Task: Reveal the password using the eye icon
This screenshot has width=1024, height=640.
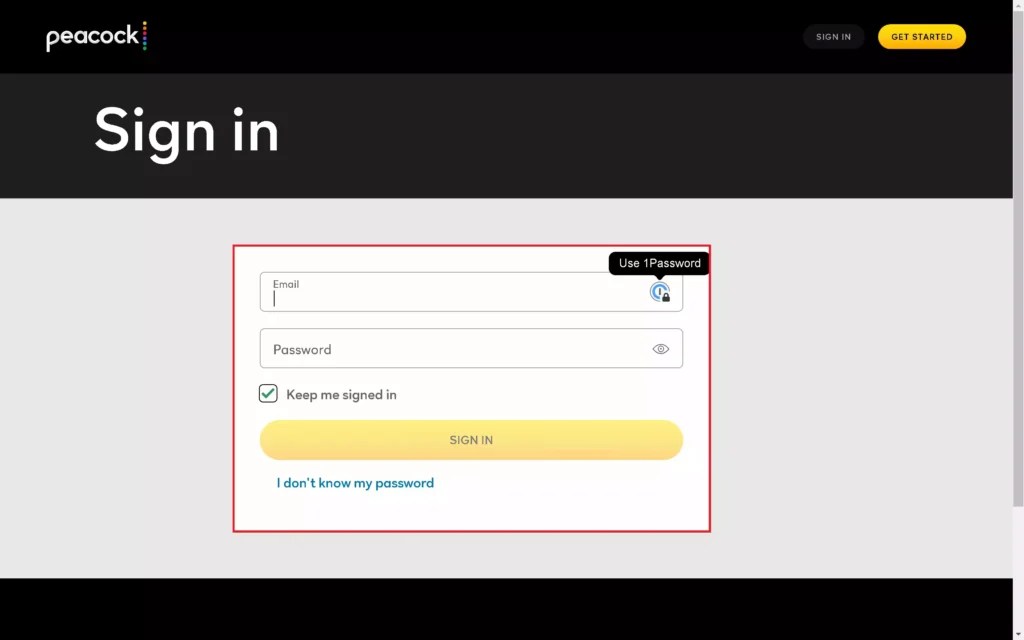Action: pyautogui.click(x=660, y=348)
